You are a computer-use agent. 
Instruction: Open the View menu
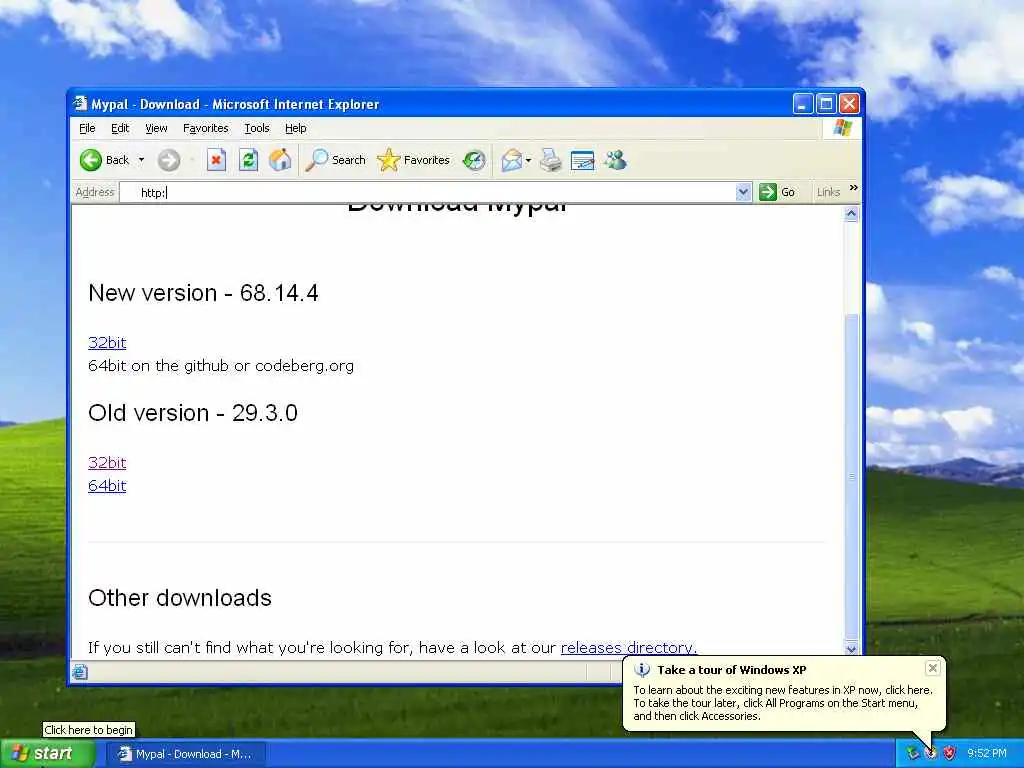tap(156, 128)
